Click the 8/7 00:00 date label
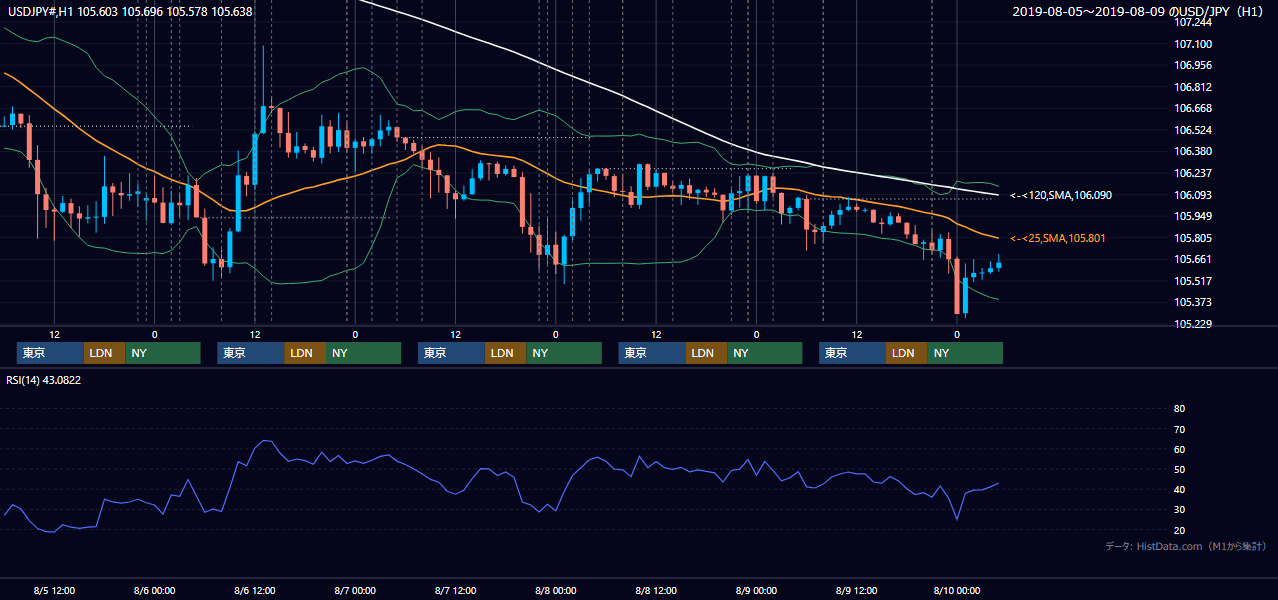This screenshot has height=600, width=1278. pyautogui.click(x=354, y=590)
